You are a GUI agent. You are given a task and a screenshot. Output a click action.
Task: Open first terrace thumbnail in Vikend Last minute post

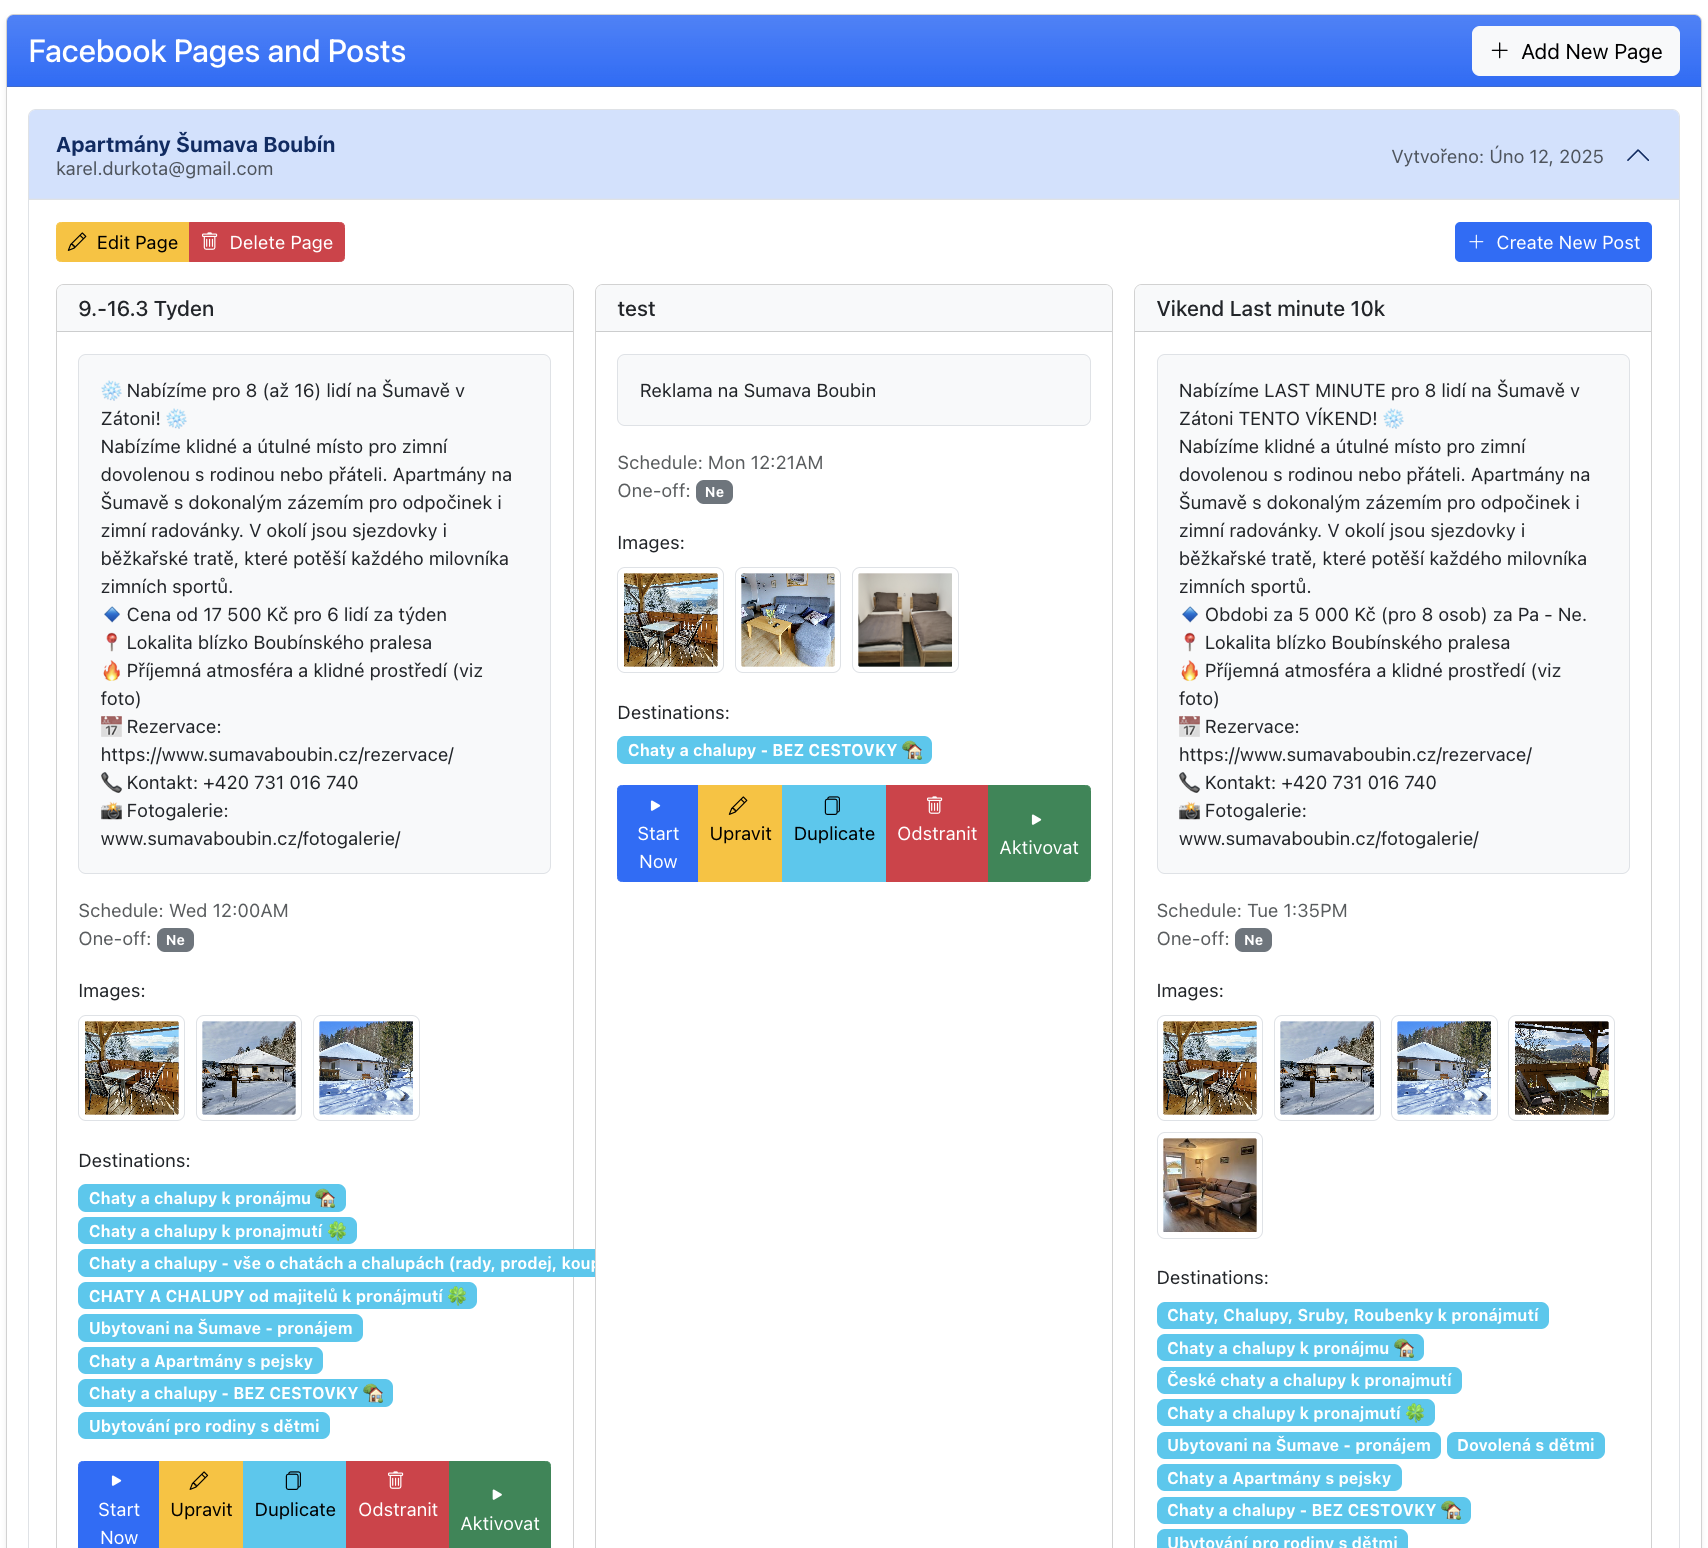coord(1210,1068)
